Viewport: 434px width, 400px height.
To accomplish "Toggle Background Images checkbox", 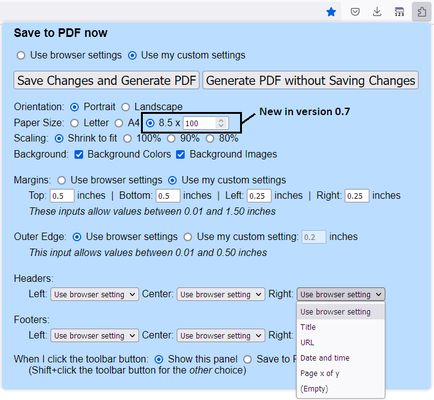I will (180, 154).
